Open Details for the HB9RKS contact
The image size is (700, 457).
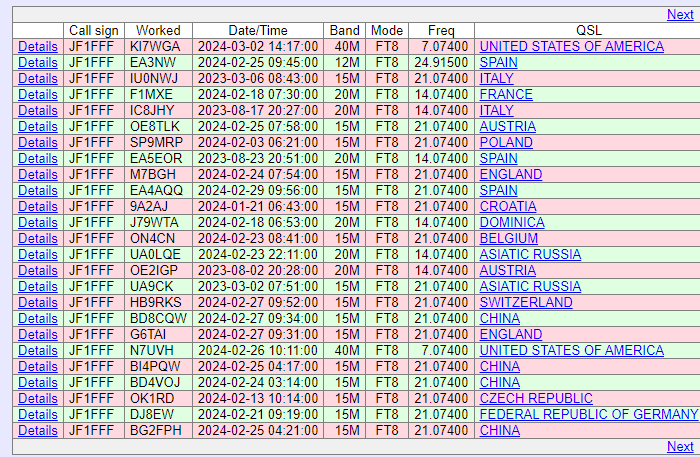tap(38, 303)
